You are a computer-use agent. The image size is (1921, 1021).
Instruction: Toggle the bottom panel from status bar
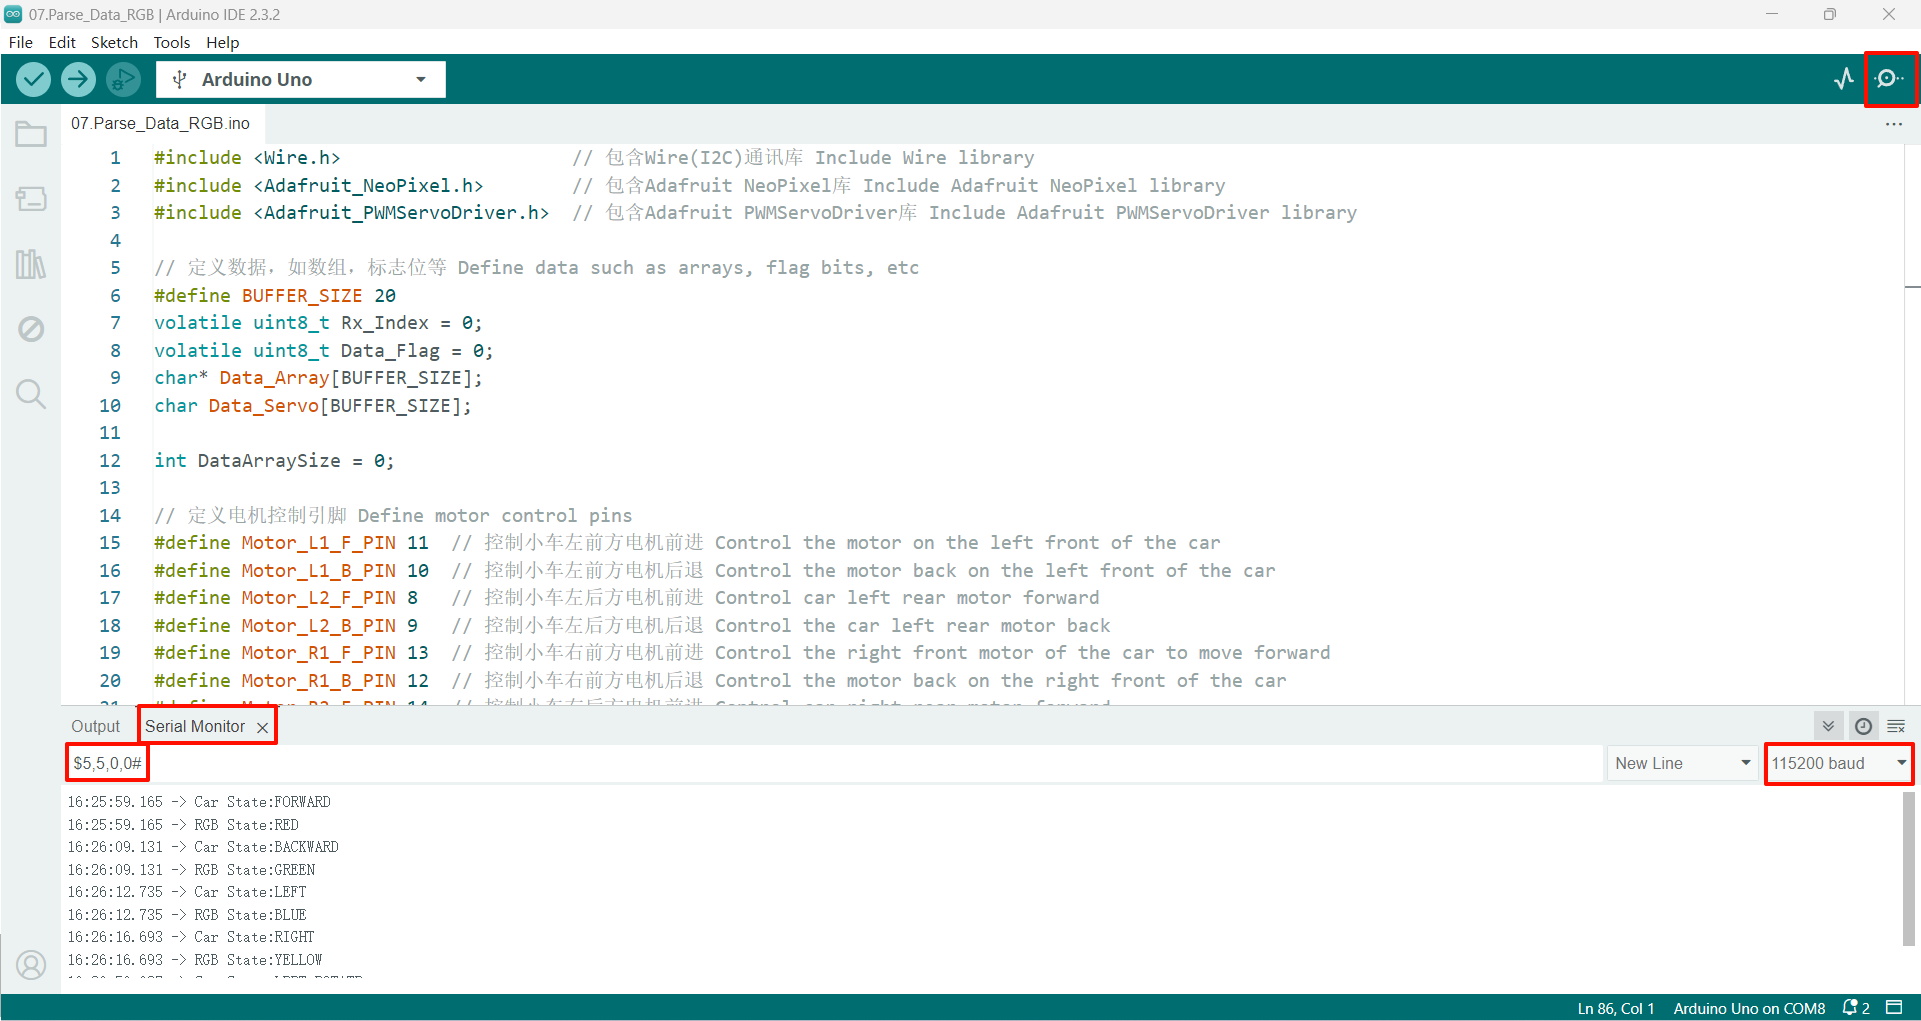[1894, 1007]
